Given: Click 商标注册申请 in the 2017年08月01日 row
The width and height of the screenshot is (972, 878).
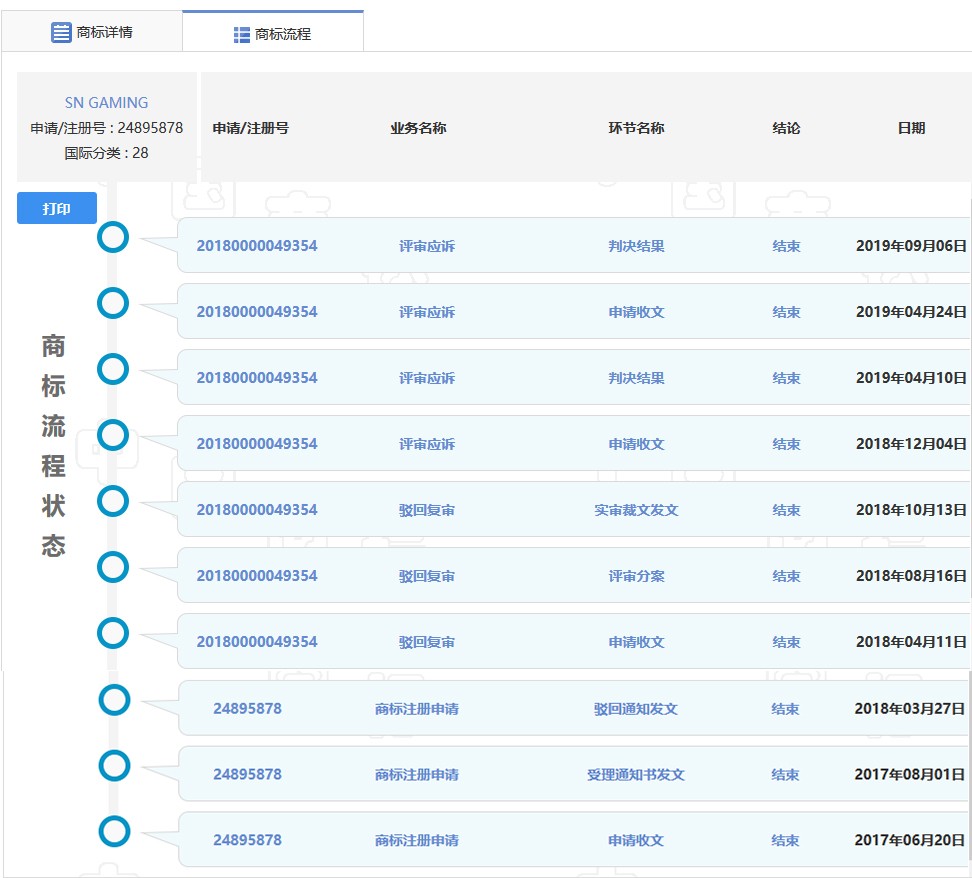Looking at the screenshot, I should [417, 774].
